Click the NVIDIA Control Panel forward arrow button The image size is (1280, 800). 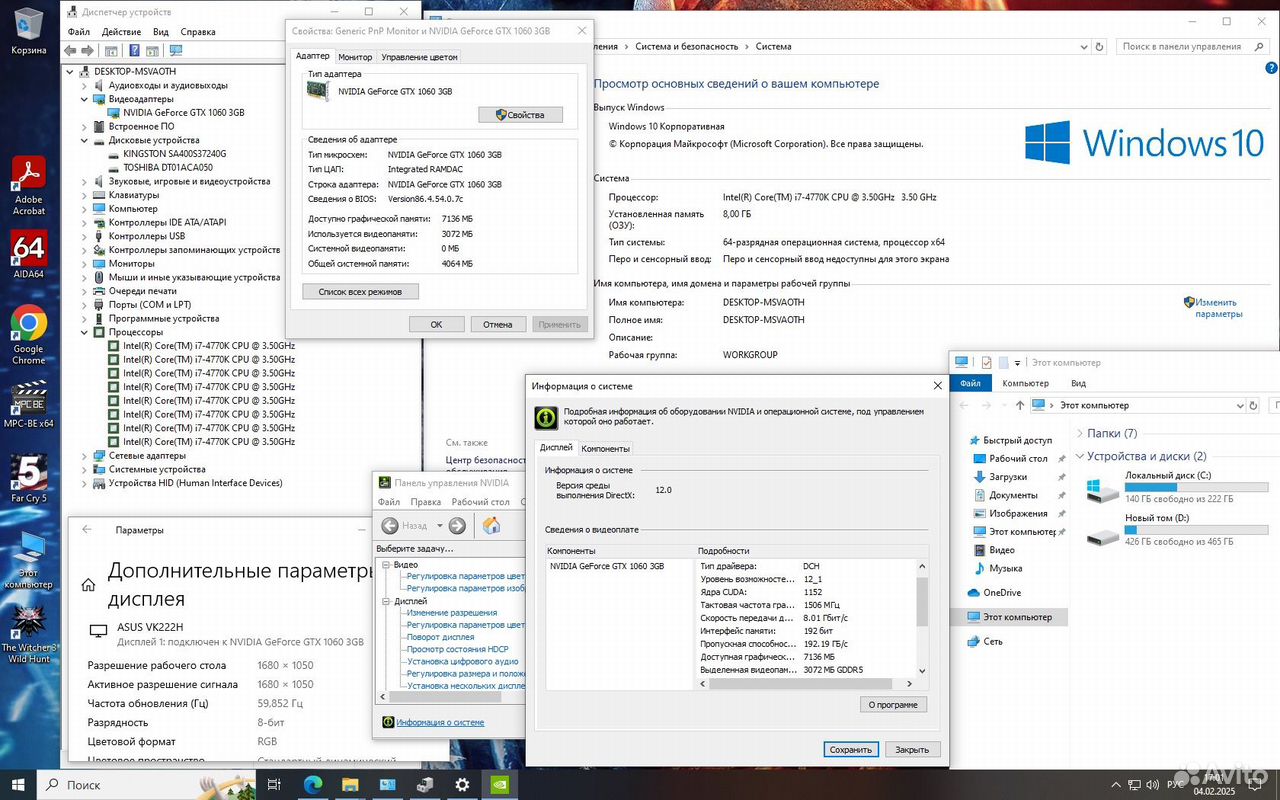(457, 525)
